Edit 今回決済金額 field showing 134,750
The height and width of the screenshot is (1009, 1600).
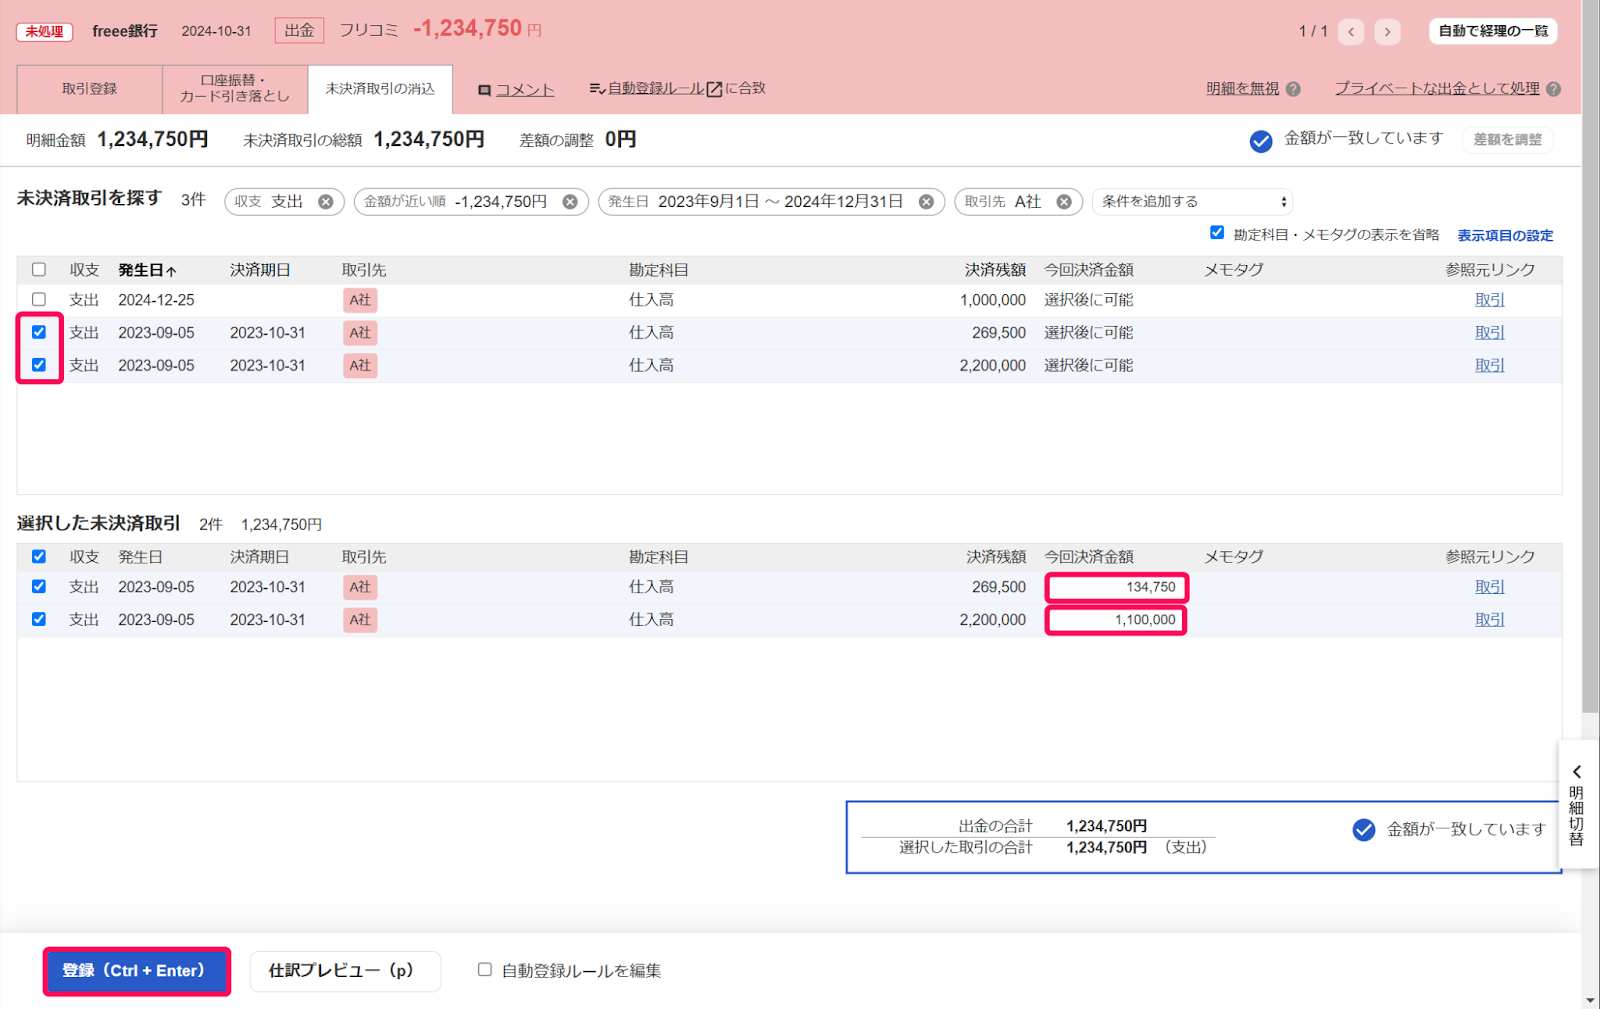coord(1116,588)
